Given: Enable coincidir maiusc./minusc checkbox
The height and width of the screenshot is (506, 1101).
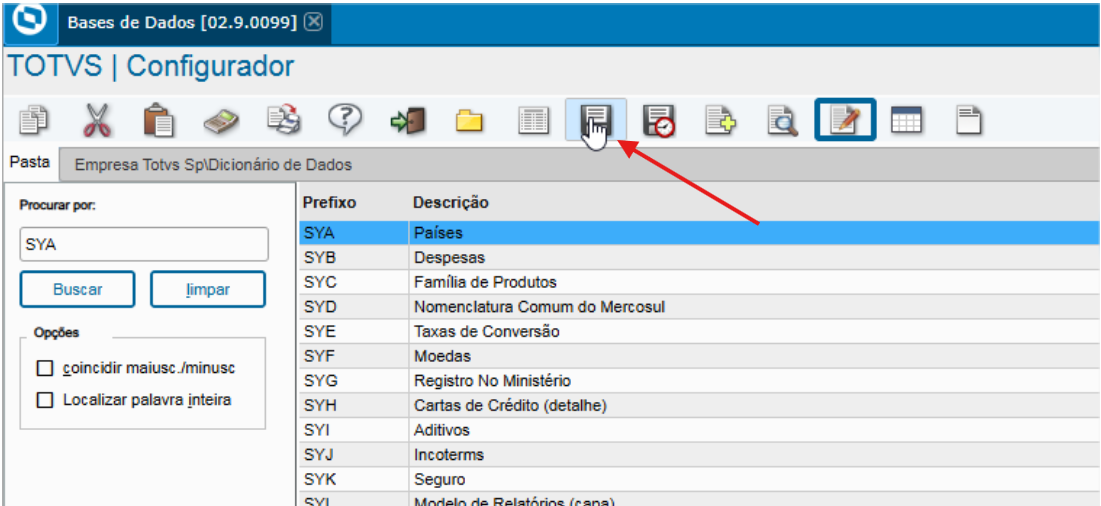Looking at the screenshot, I should [45, 368].
